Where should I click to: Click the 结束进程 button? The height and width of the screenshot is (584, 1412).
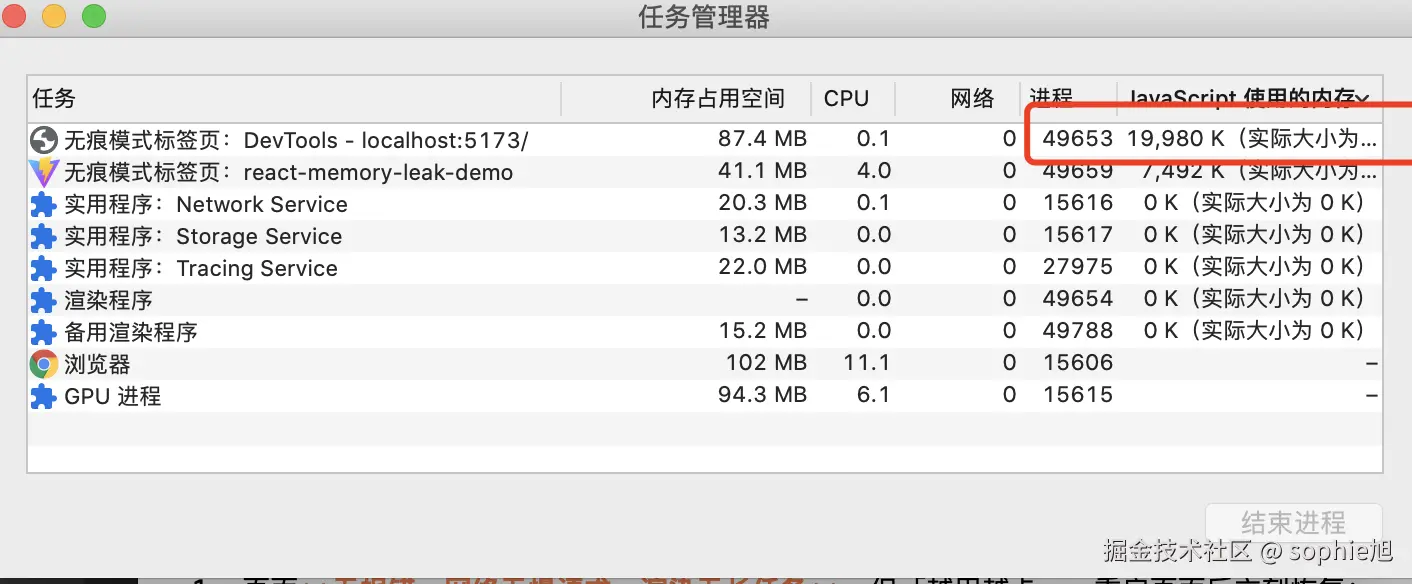1295,522
